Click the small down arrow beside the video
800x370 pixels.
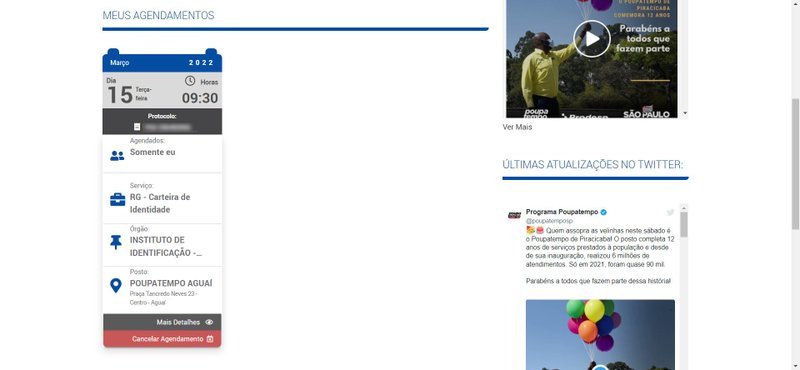(x=685, y=113)
